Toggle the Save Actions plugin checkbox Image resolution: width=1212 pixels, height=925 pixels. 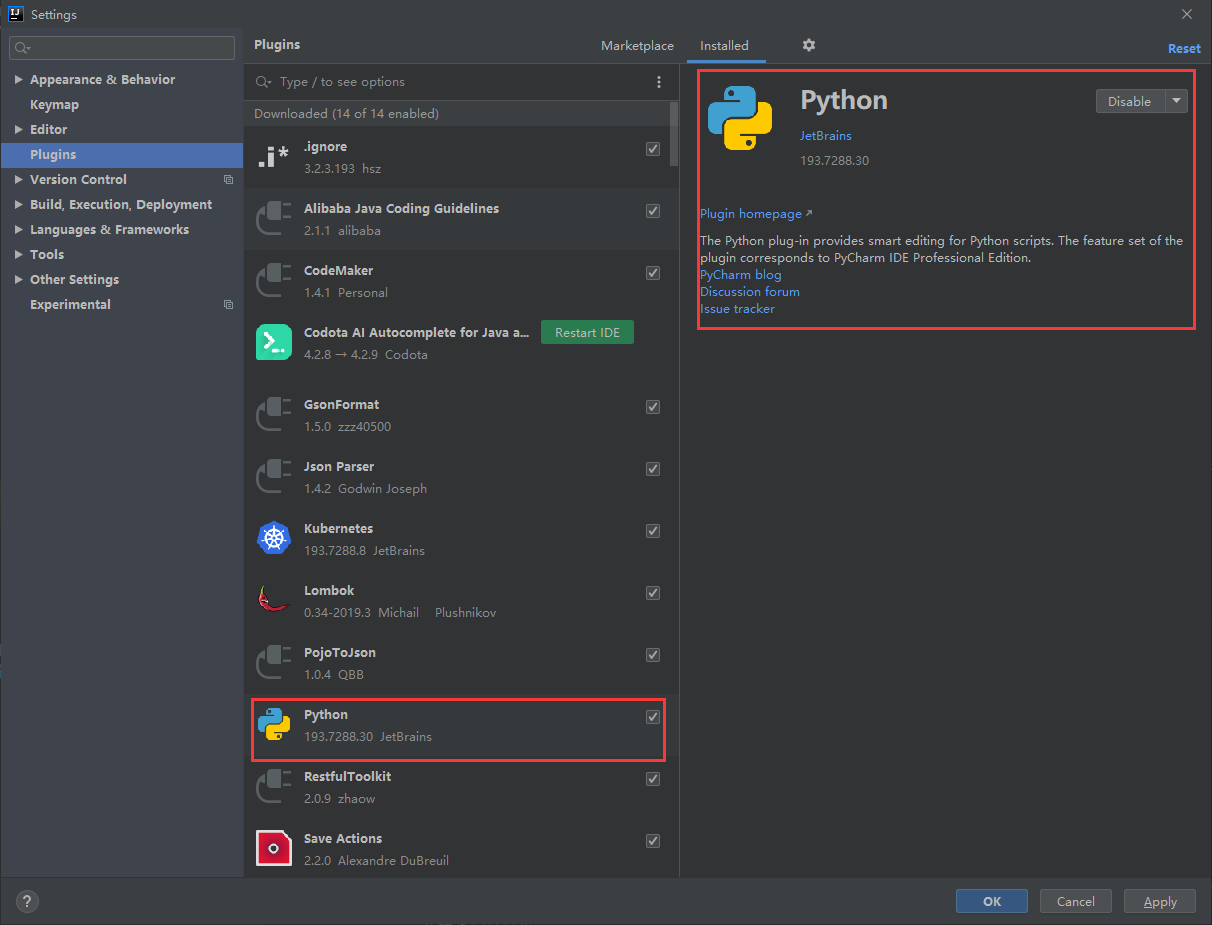[x=653, y=841]
